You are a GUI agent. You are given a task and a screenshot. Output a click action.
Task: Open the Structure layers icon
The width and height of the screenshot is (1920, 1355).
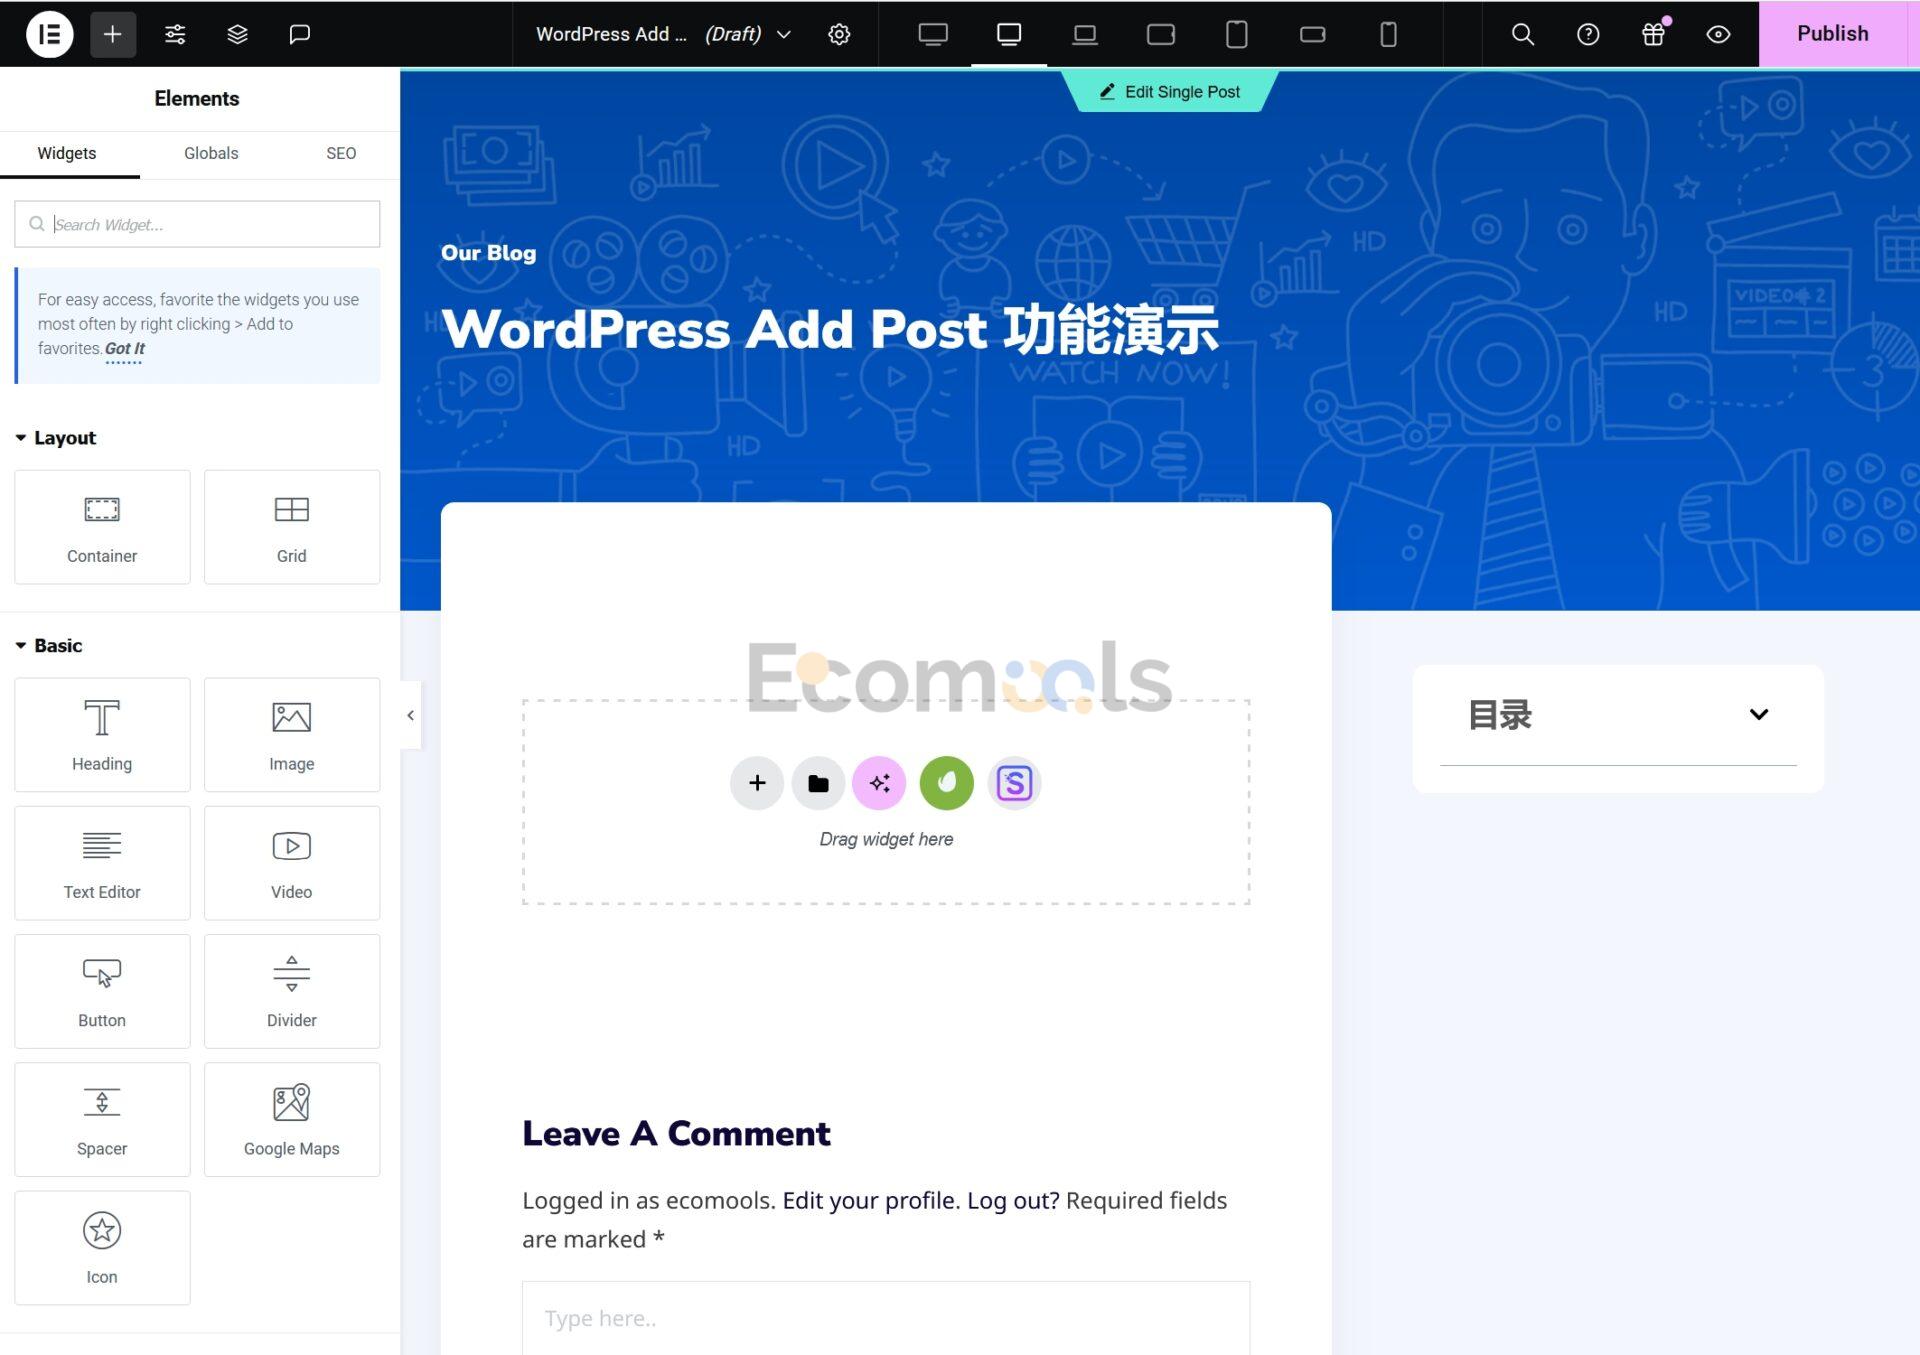point(237,34)
